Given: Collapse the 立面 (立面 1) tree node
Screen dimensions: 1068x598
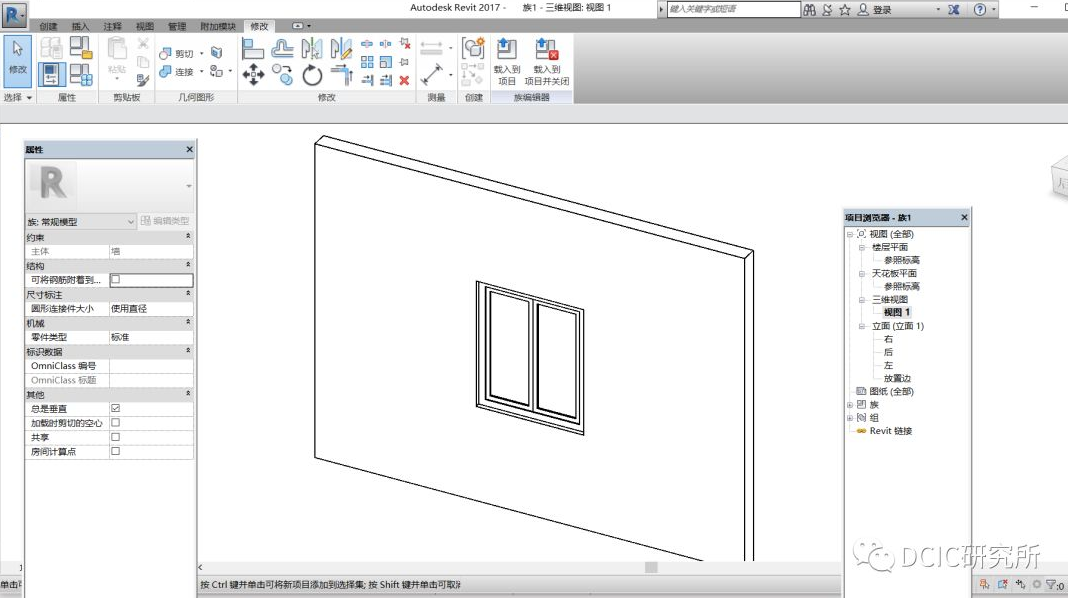Looking at the screenshot, I should point(862,326).
